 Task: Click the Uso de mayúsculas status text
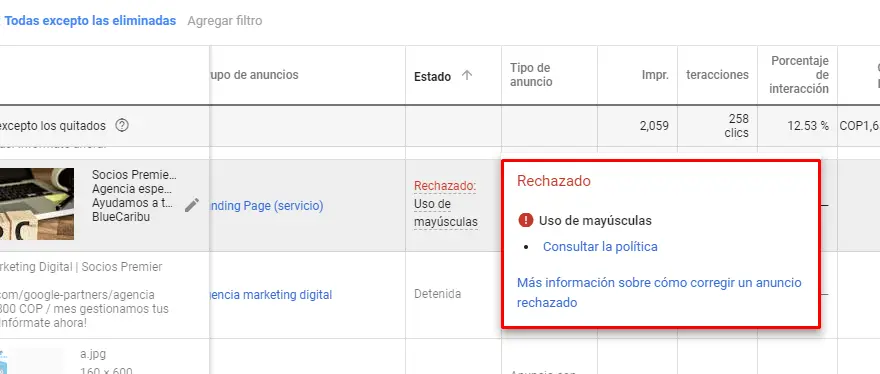click(446, 213)
